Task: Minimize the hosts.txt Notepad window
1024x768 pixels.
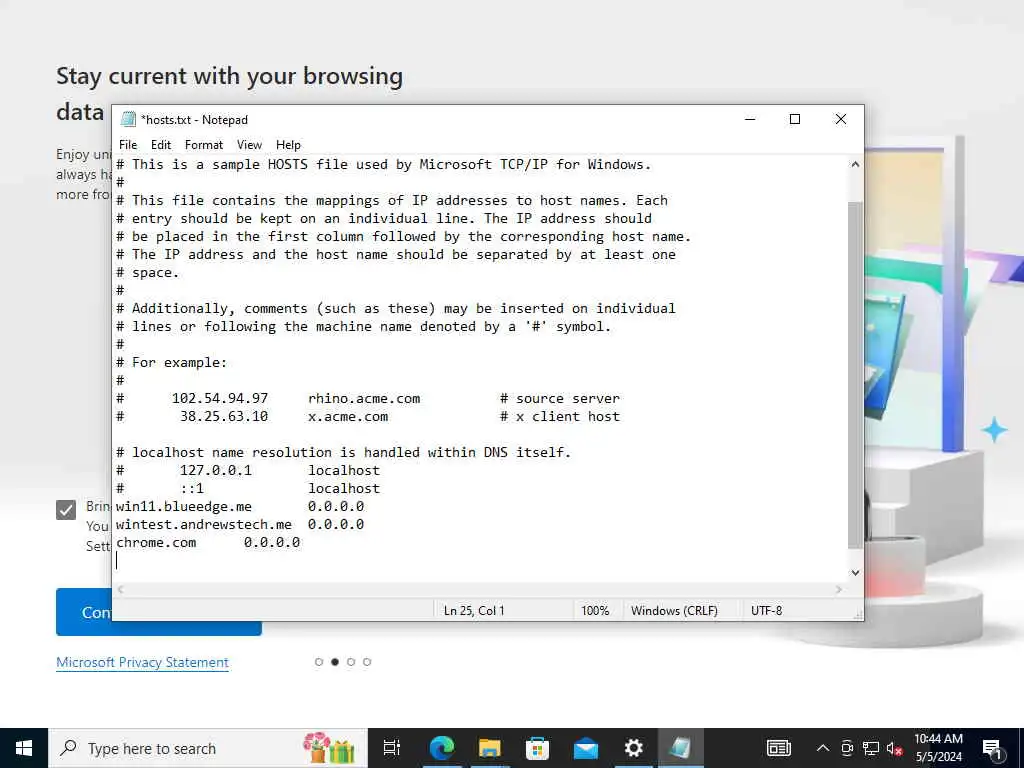Action: coord(750,119)
